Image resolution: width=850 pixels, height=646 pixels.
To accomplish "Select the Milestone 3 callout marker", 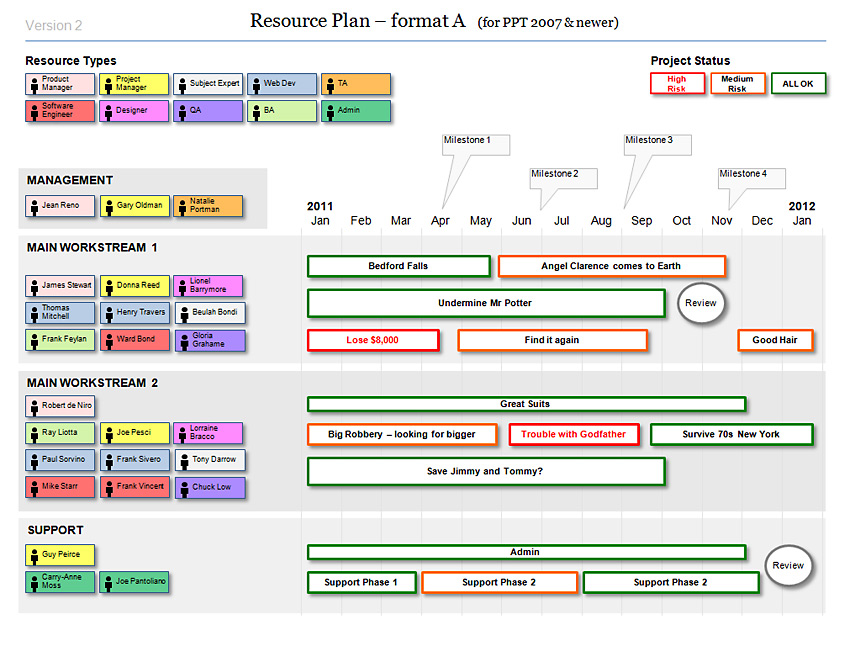I will tap(657, 144).
